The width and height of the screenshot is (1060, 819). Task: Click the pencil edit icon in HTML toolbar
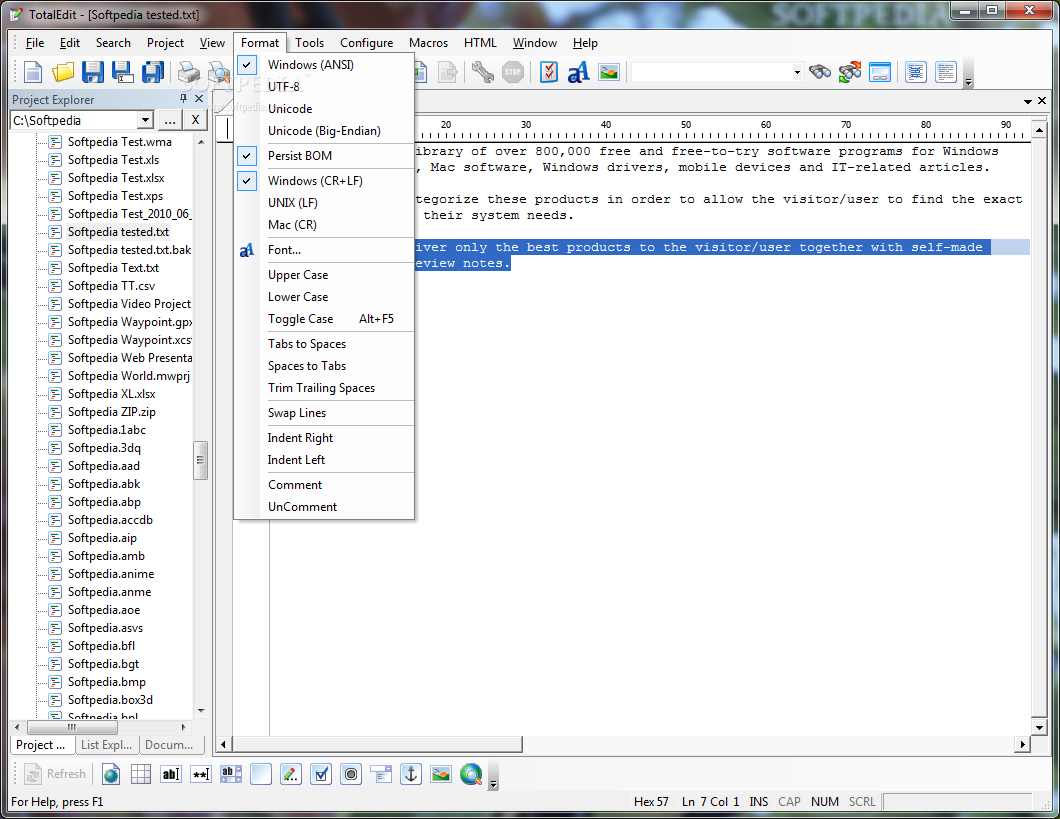pos(291,774)
